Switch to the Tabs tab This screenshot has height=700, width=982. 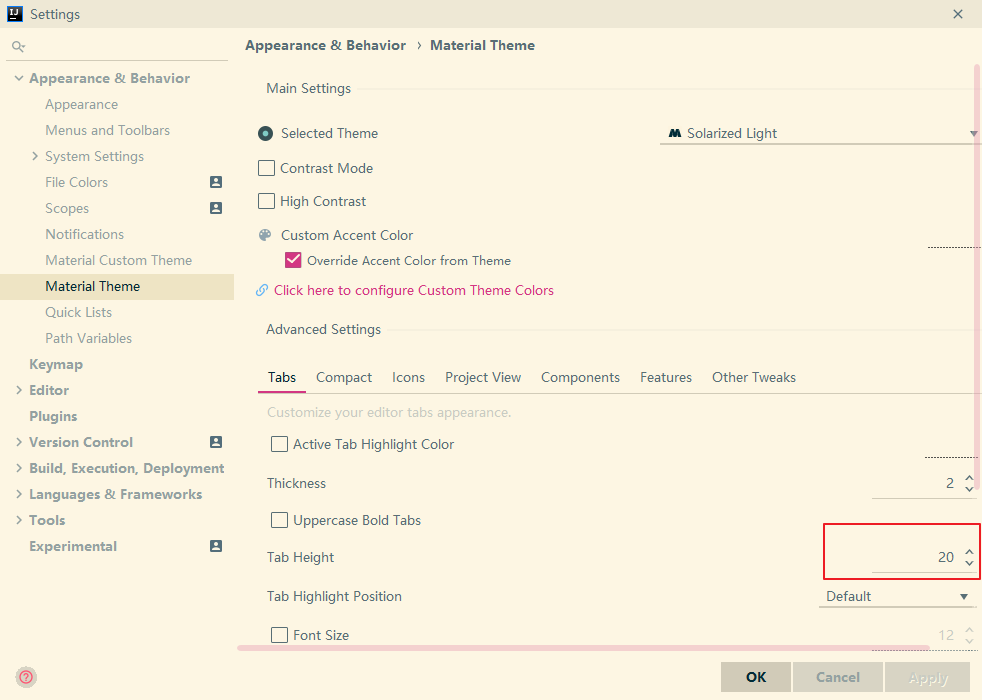(282, 378)
